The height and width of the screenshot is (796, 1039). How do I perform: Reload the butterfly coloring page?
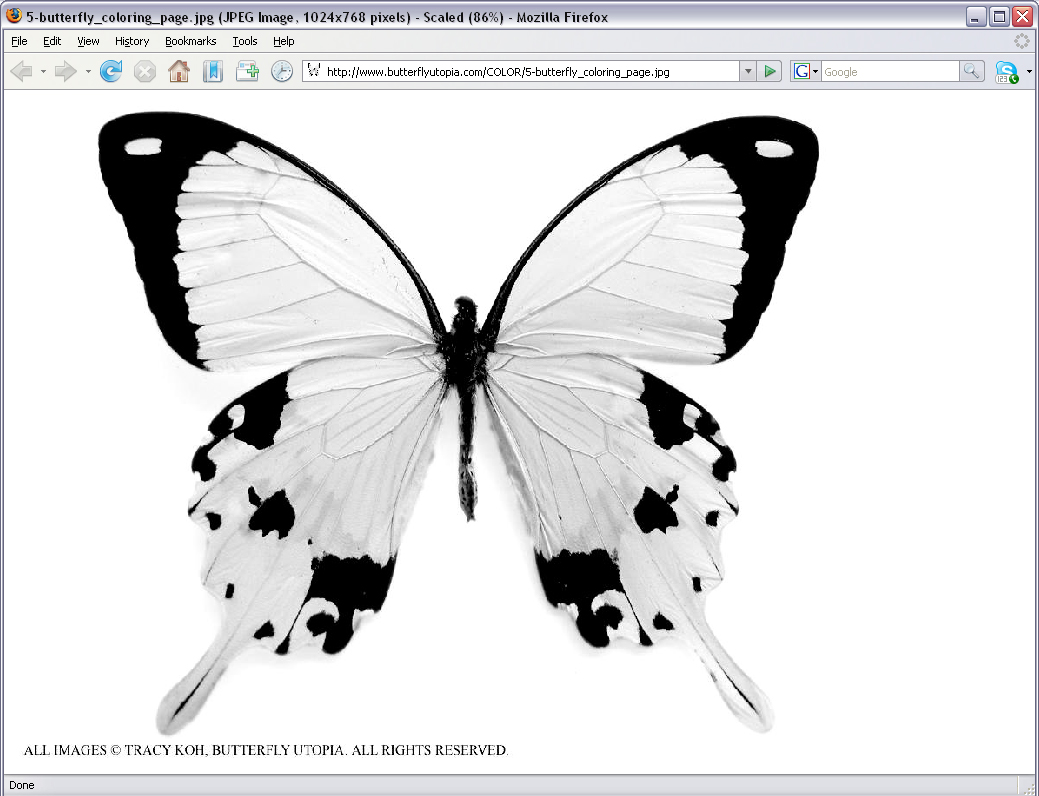[111, 70]
